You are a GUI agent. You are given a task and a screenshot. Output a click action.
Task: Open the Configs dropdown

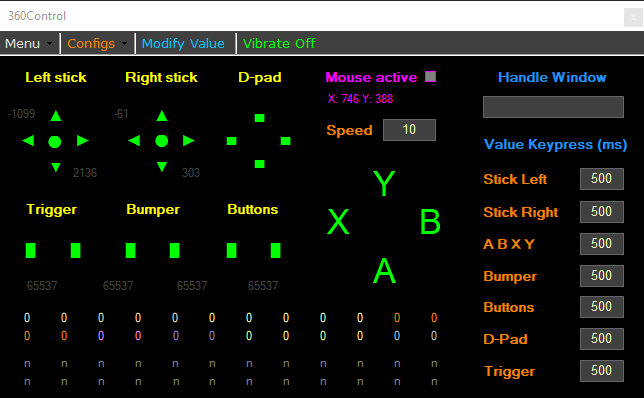(97, 44)
